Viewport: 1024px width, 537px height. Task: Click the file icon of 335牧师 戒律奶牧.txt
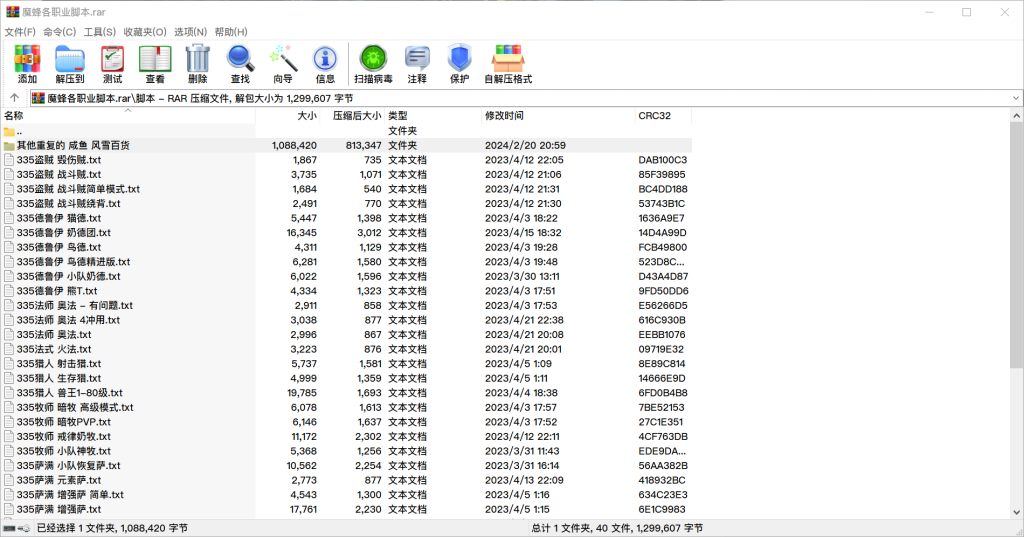[x=9, y=436]
